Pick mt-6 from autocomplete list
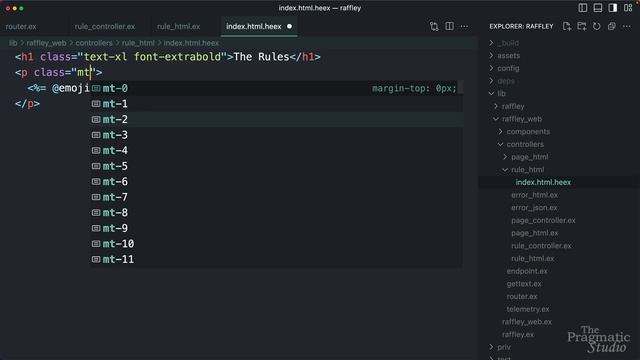640x360 pixels. click(x=276, y=182)
